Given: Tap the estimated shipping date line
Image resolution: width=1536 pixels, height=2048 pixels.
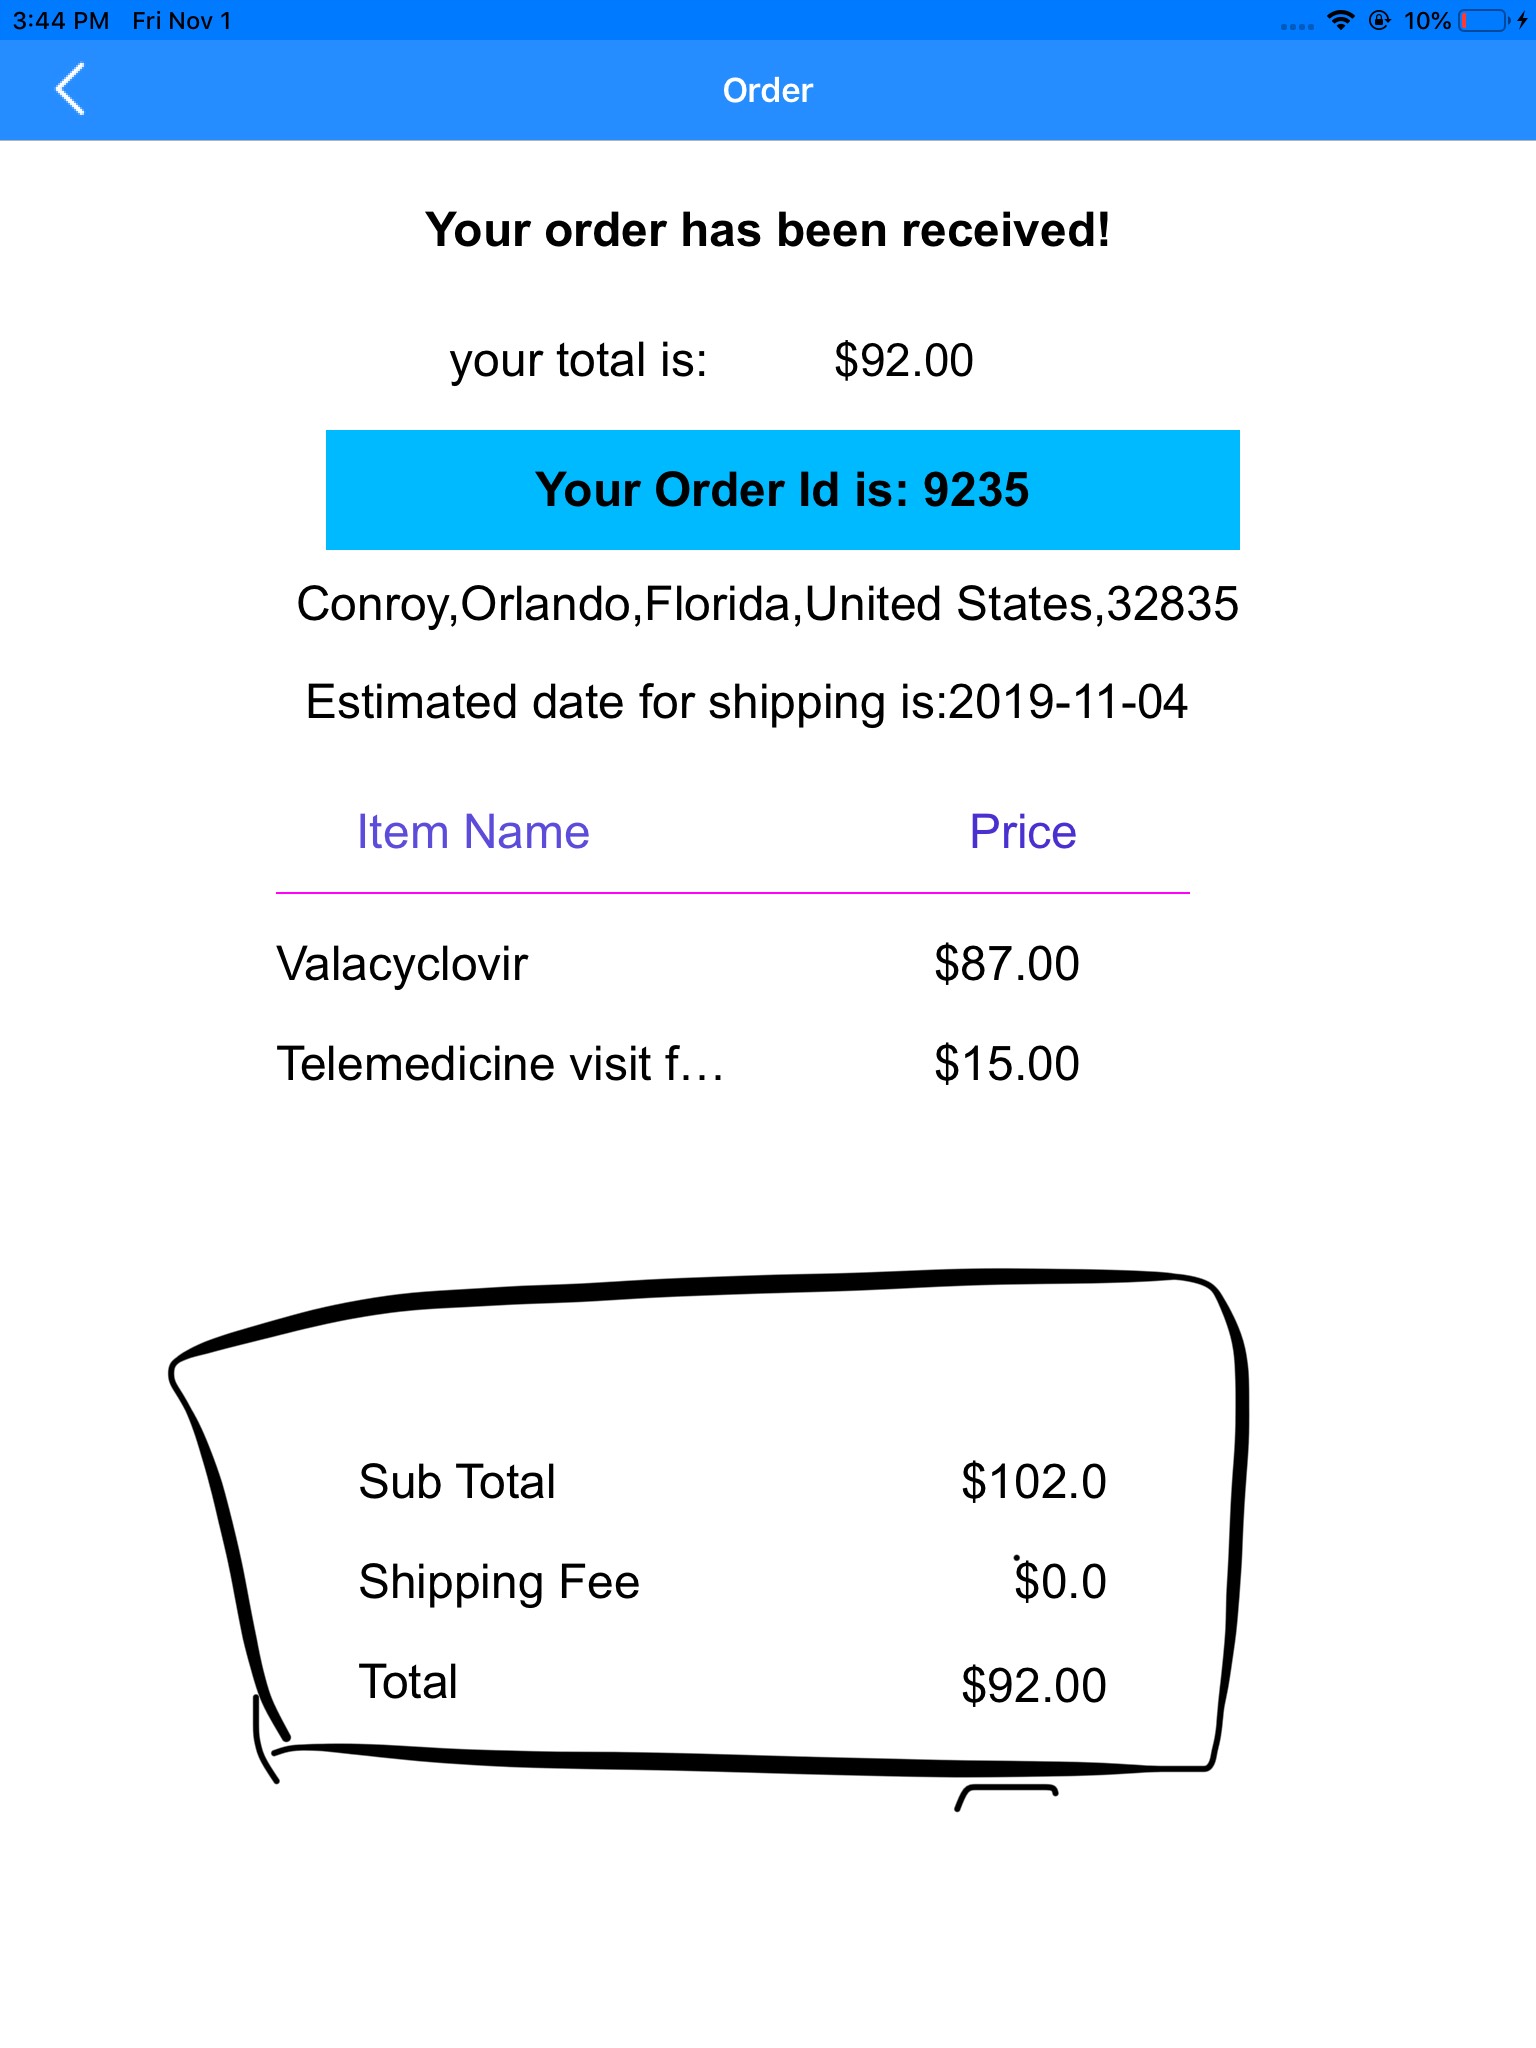Looking at the screenshot, I should pyautogui.click(x=746, y=702).
